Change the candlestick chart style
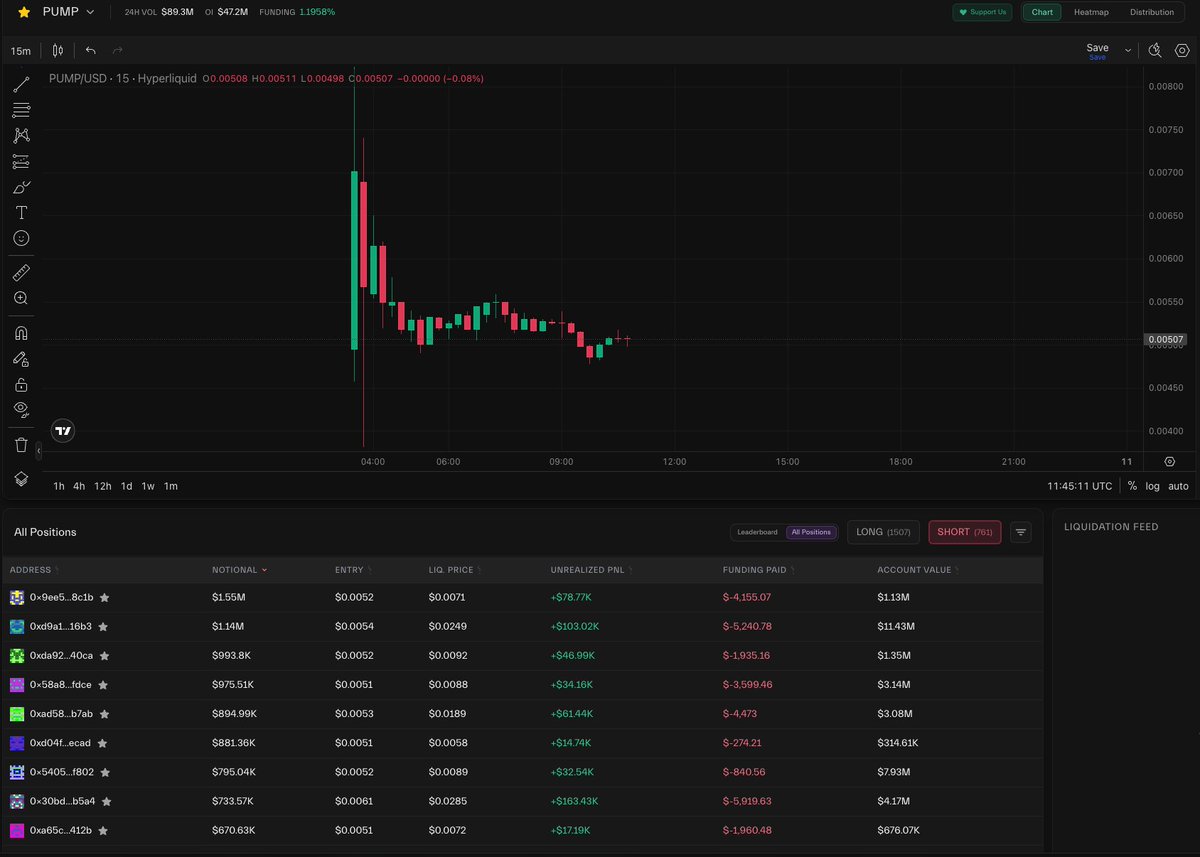The image size is (1200, 857). 58,50
